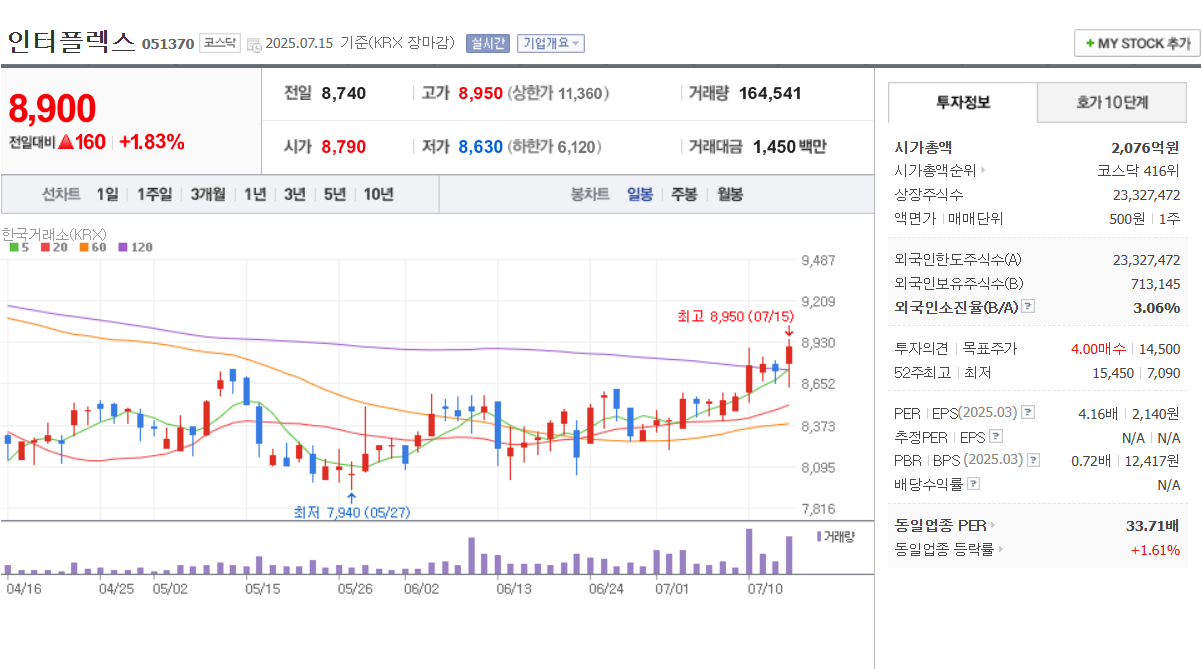Click the 거래량 164,541 value
Screen dimensions: 1202x669
[770, 94]
